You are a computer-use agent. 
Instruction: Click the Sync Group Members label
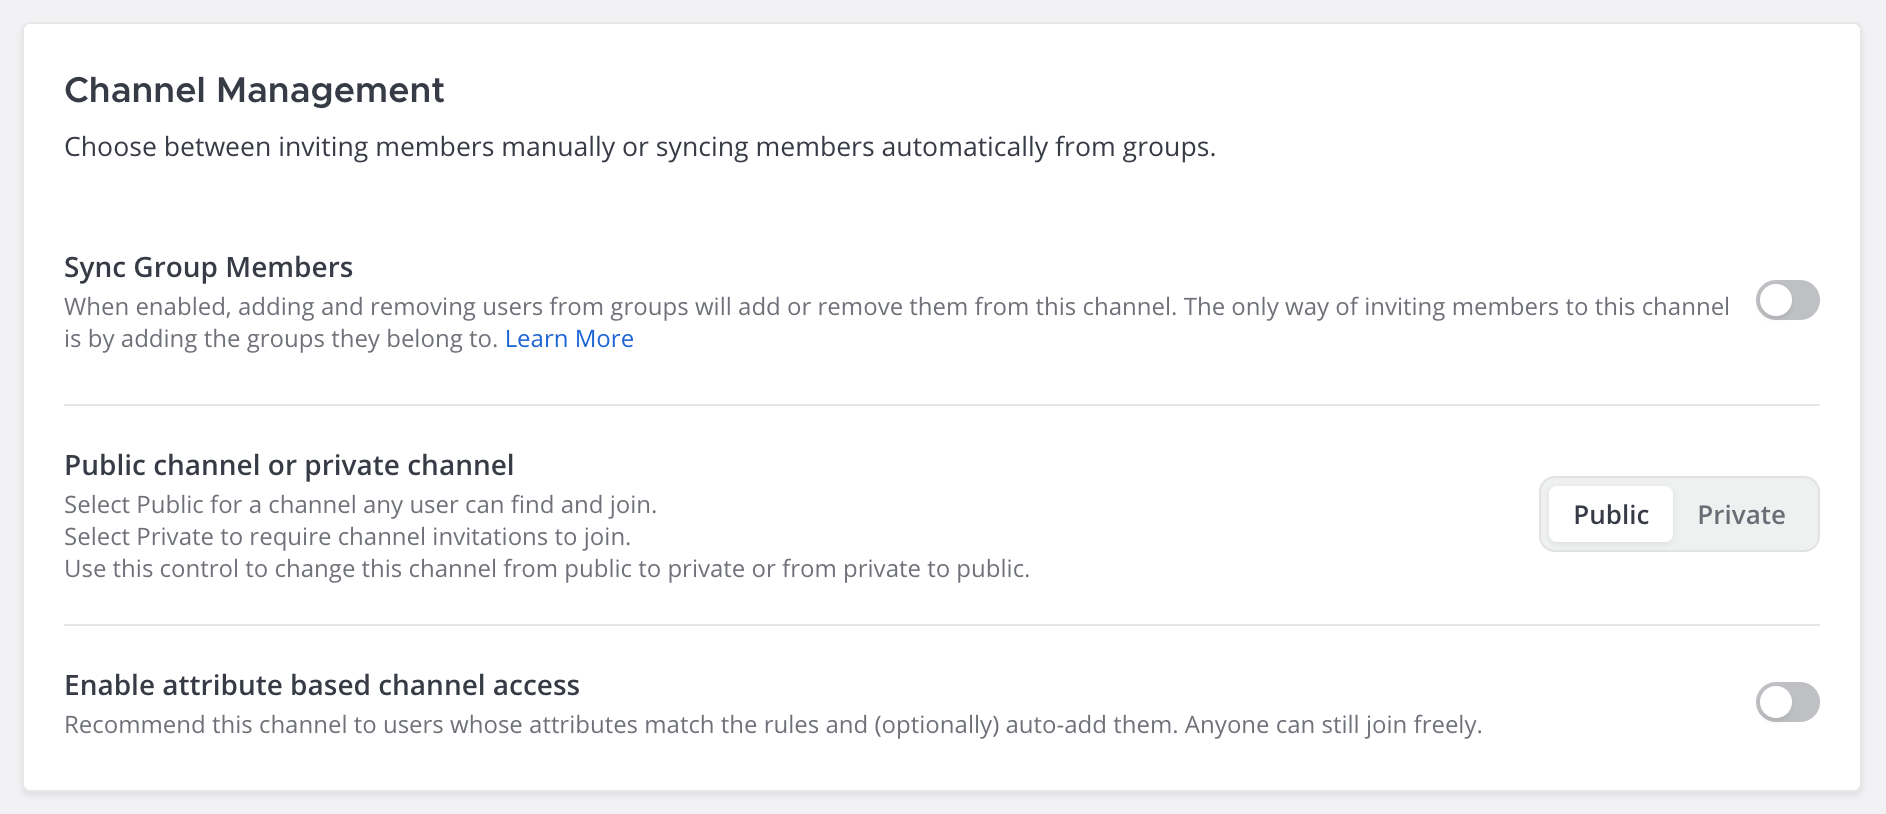208,267
